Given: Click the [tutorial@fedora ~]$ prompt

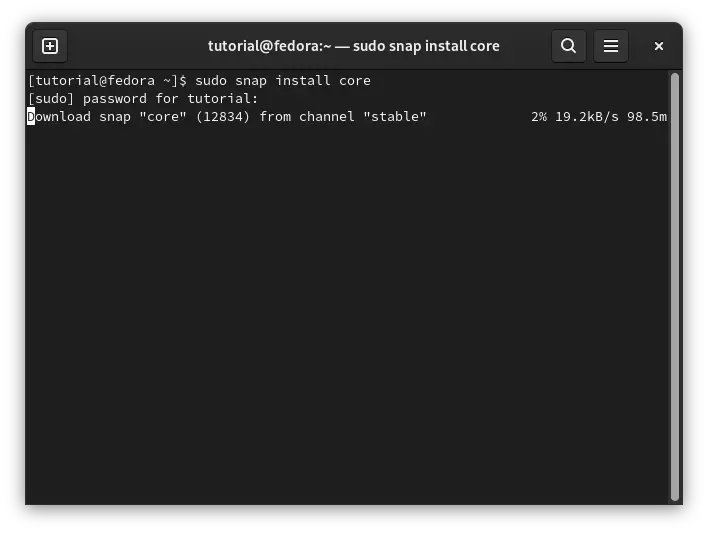Looking at the screenshot, I should 107,81.
